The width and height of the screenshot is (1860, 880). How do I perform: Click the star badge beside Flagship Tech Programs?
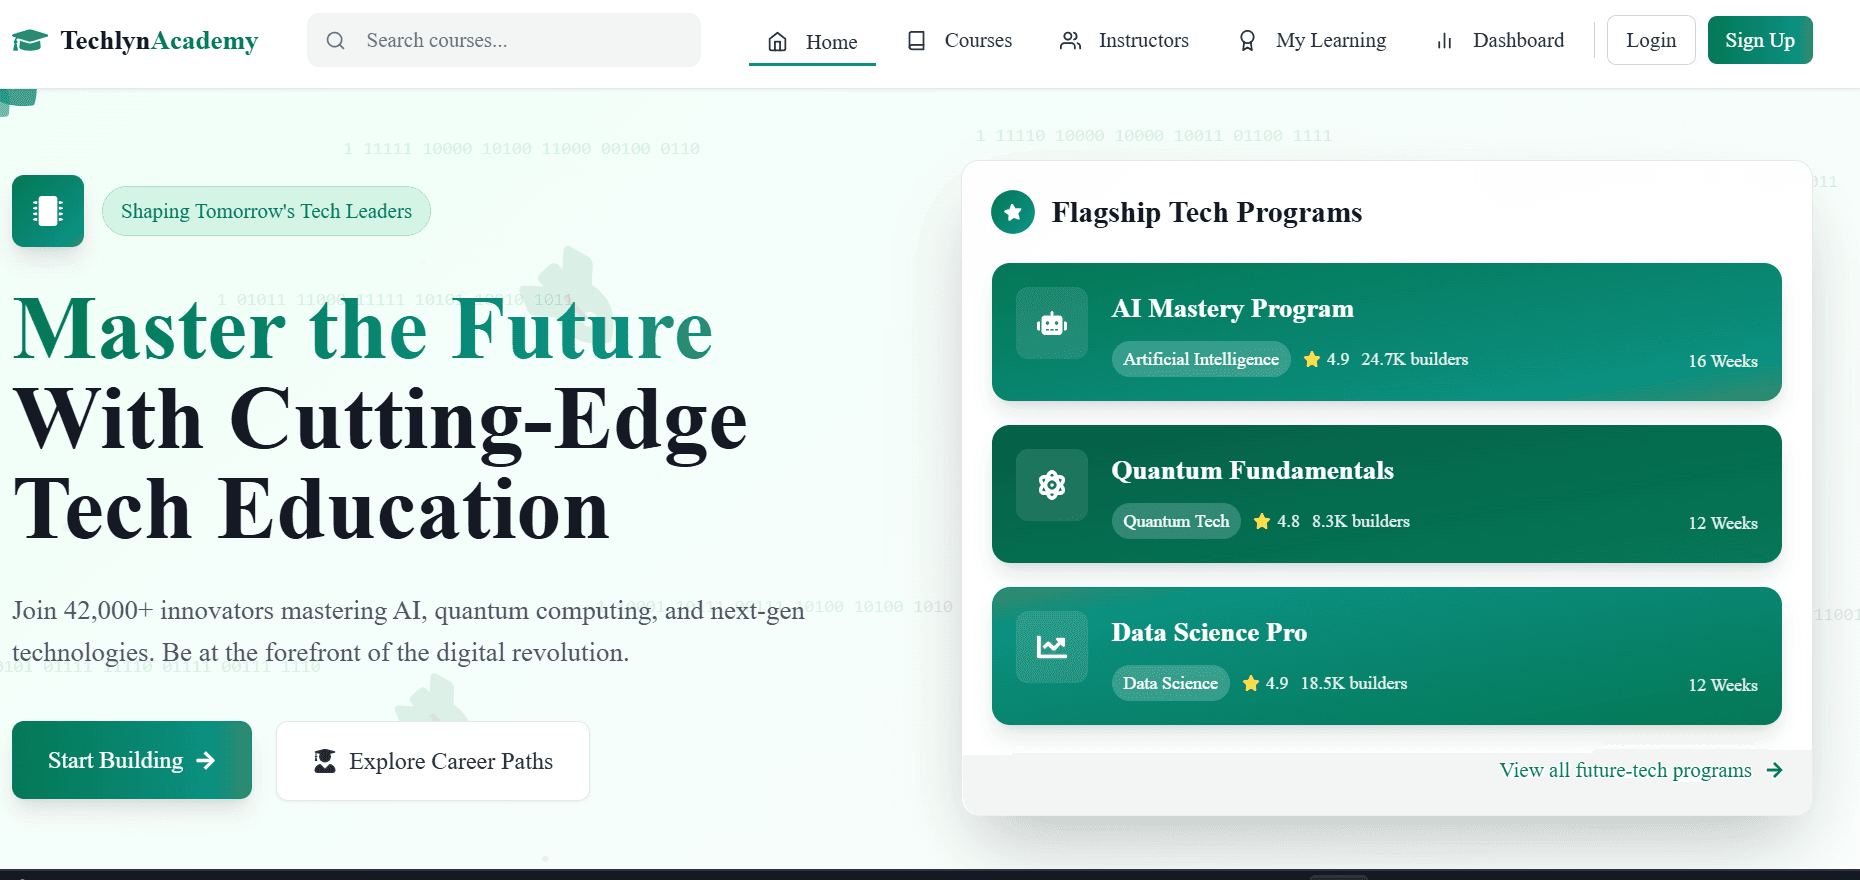pyautogui.click(x=1013, y=212)
